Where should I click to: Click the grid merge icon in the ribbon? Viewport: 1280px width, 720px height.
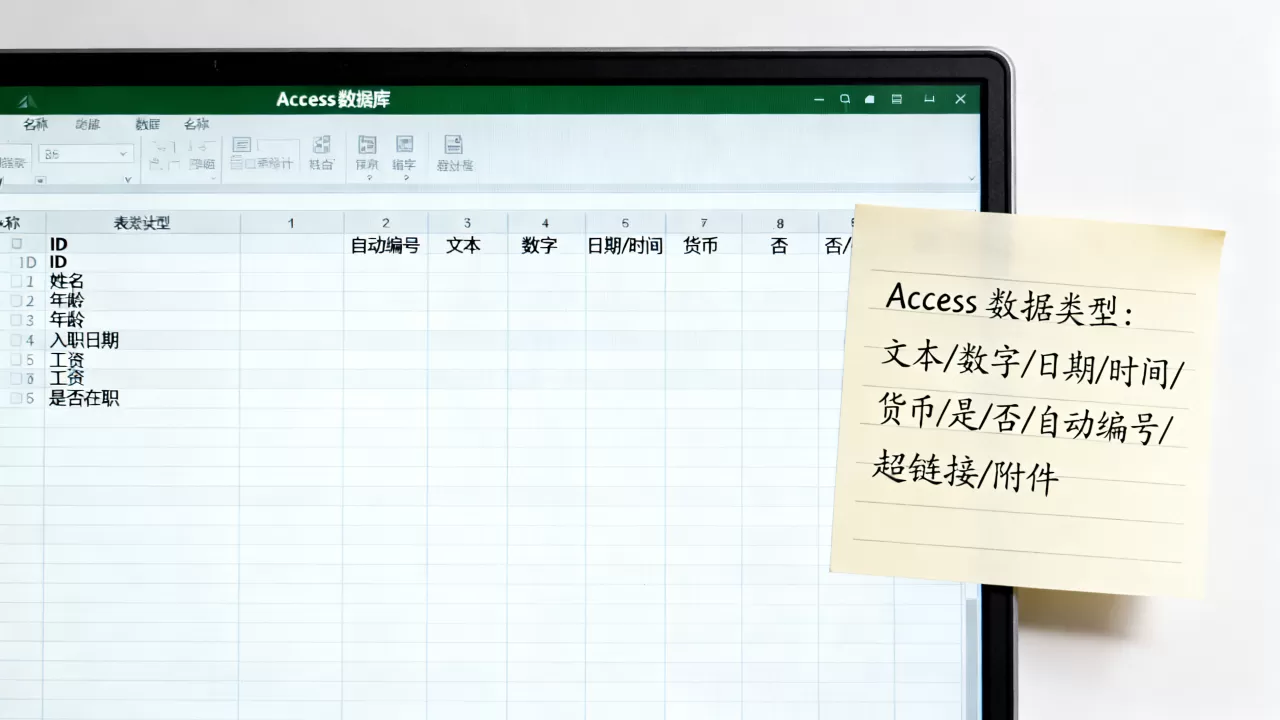(322, 144)
